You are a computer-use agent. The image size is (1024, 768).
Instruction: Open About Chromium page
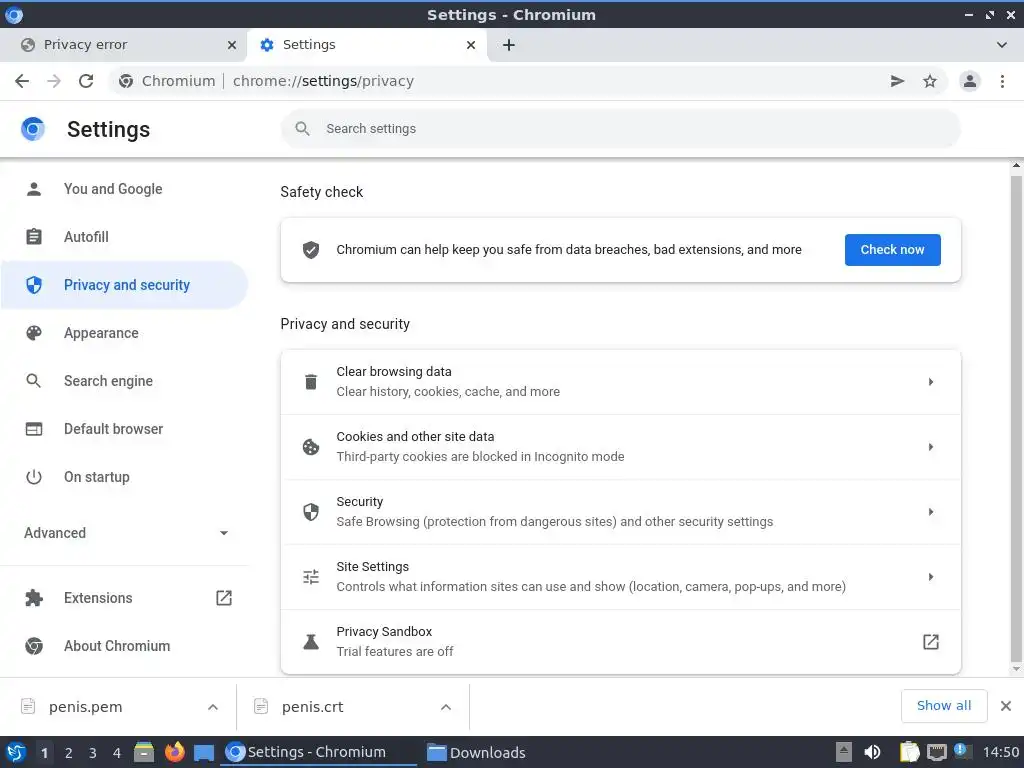pyautogui.click(x=124, y=646)
